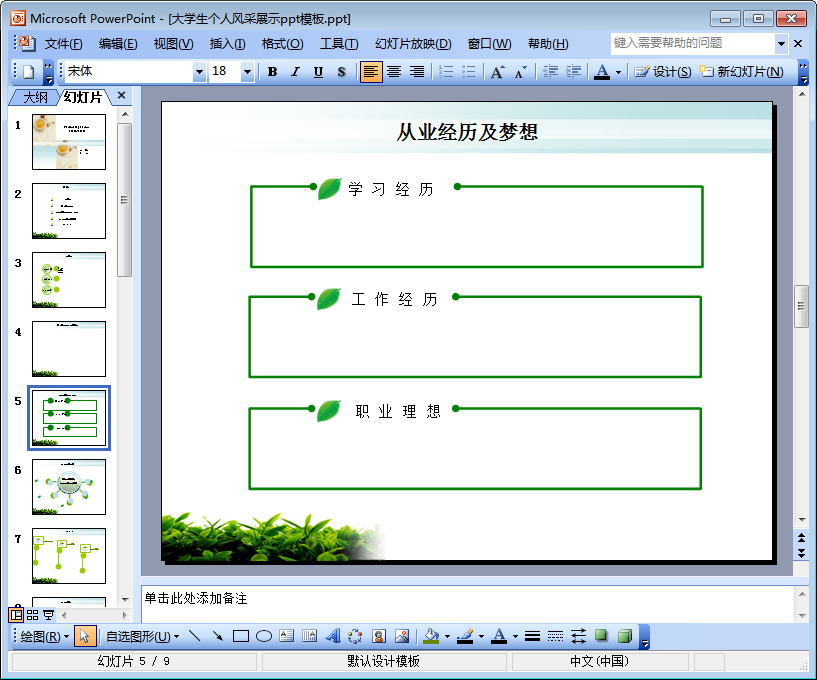This screenshot has height=680, width=817.
Task: Toggle Italic formatting
Action: tap(295, 72)
